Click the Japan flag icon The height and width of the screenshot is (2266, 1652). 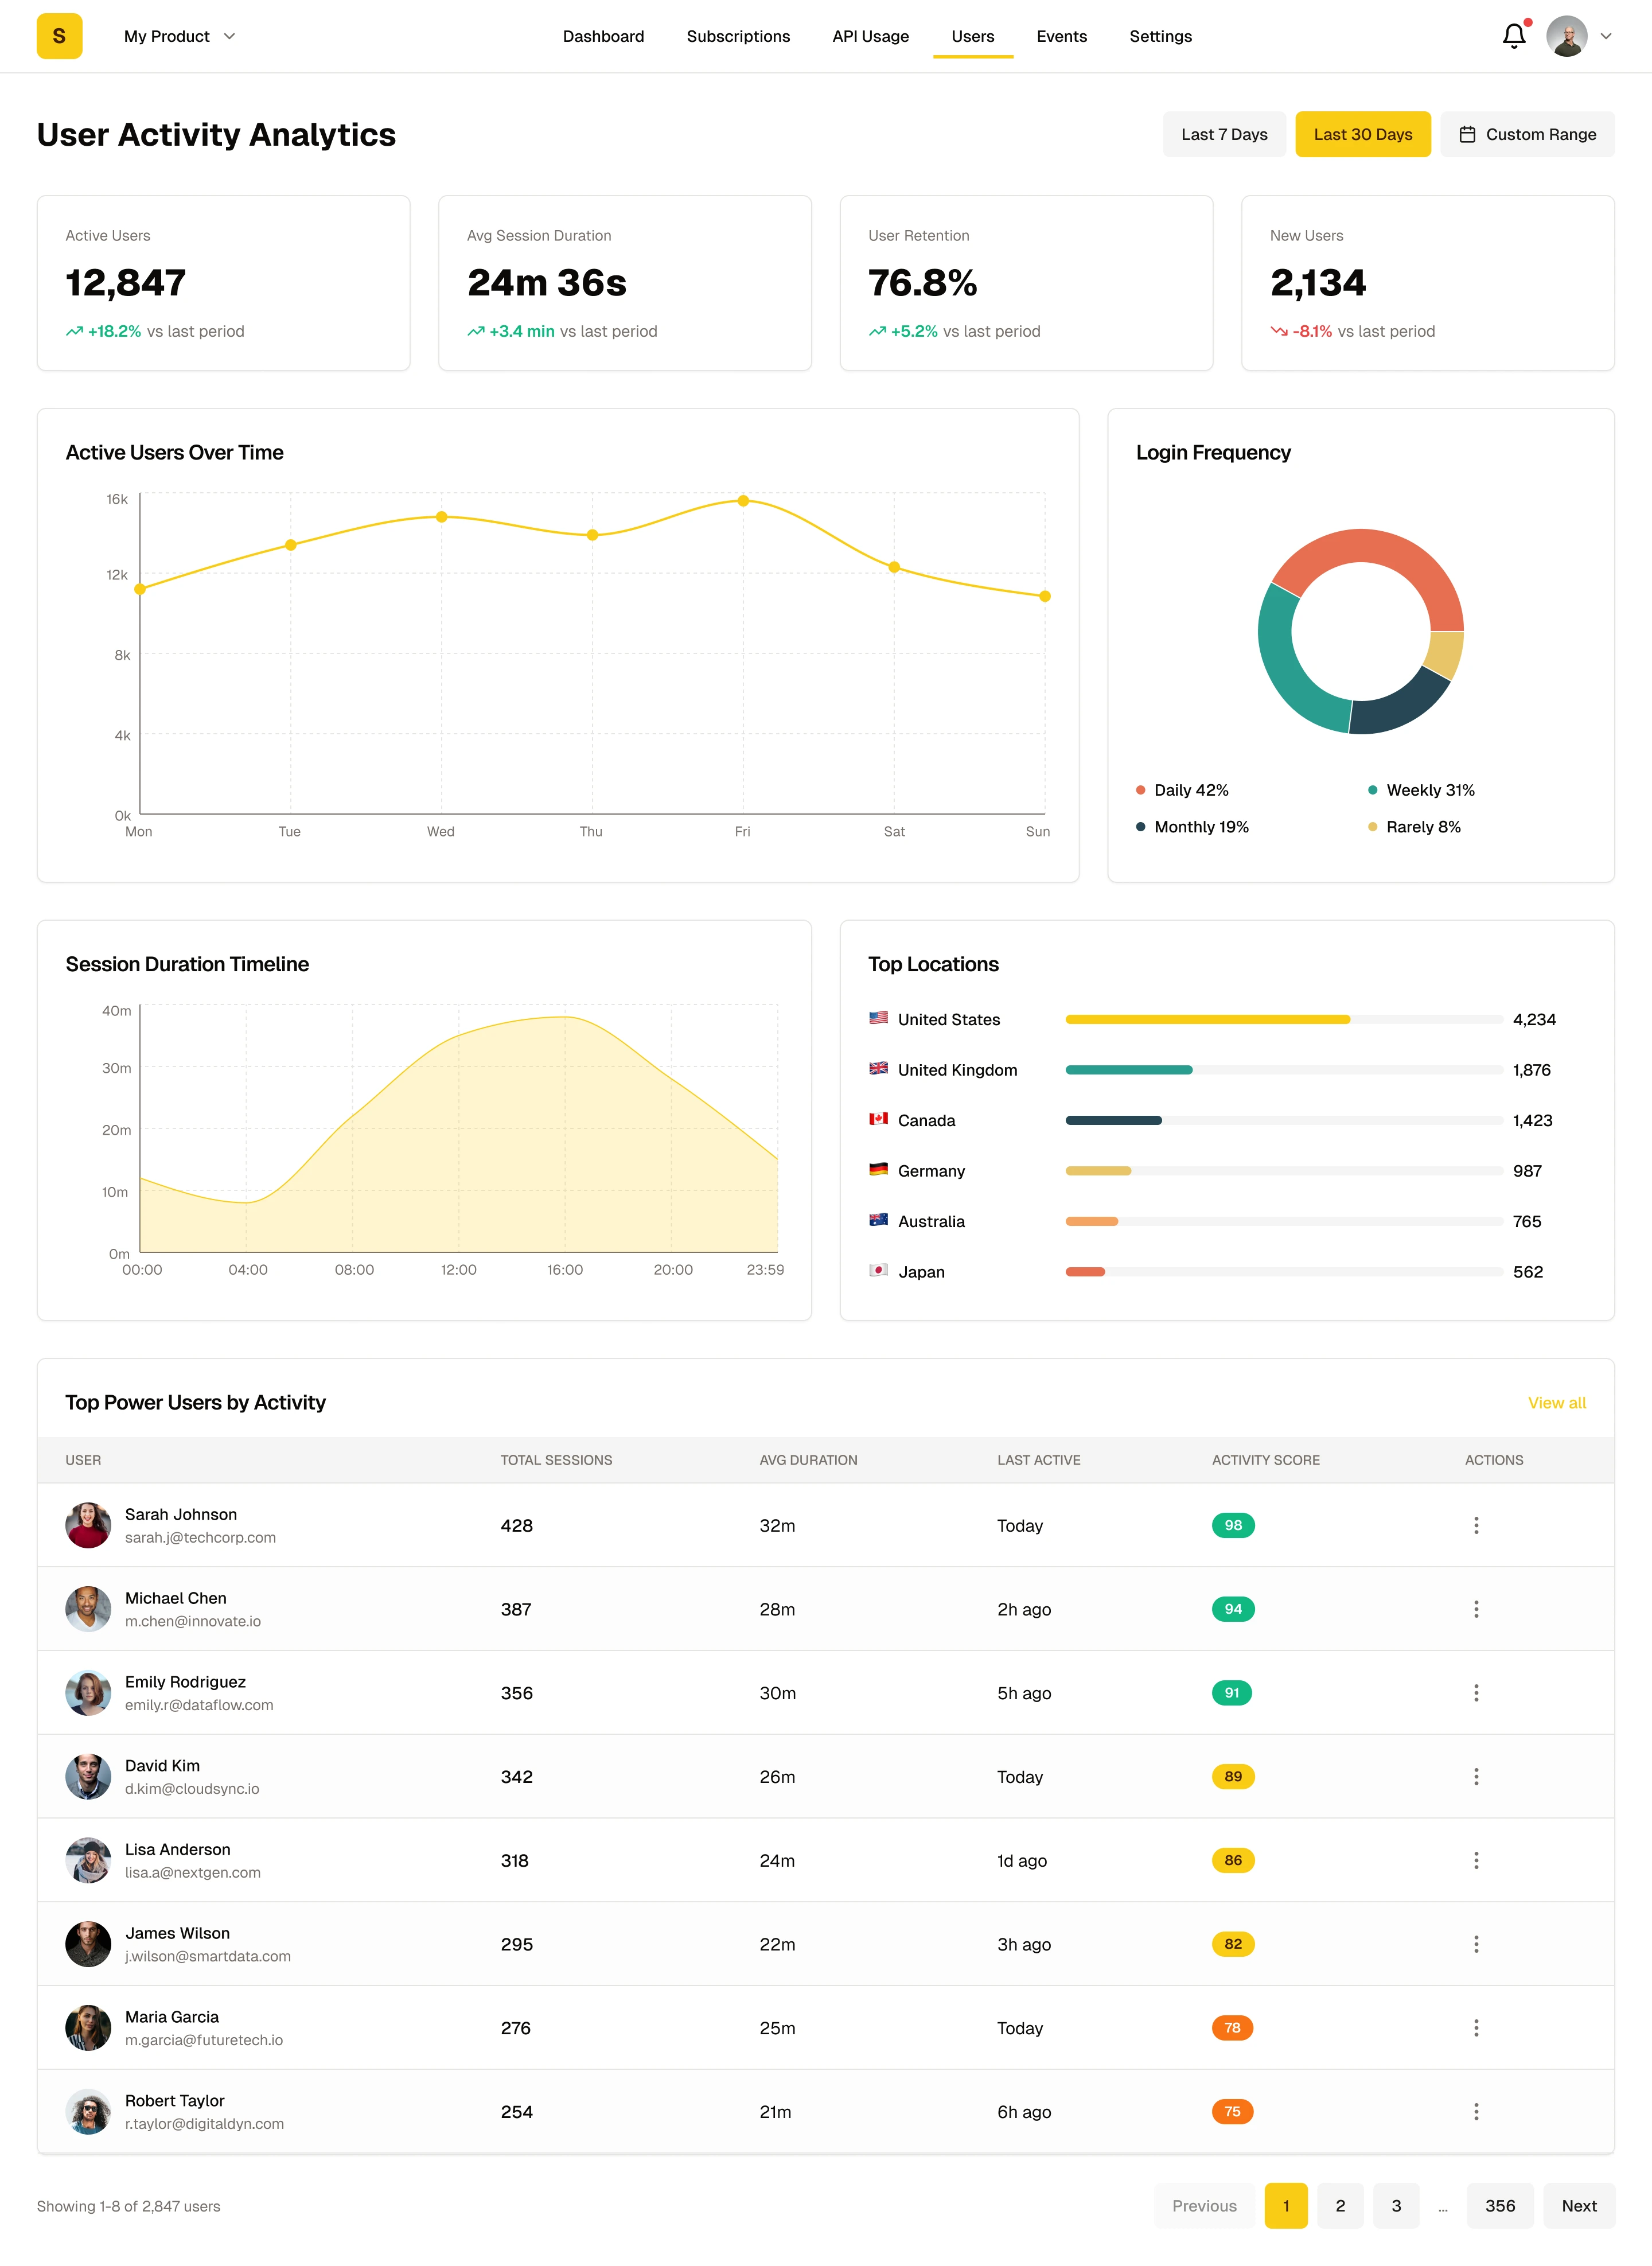point(878,1270)
